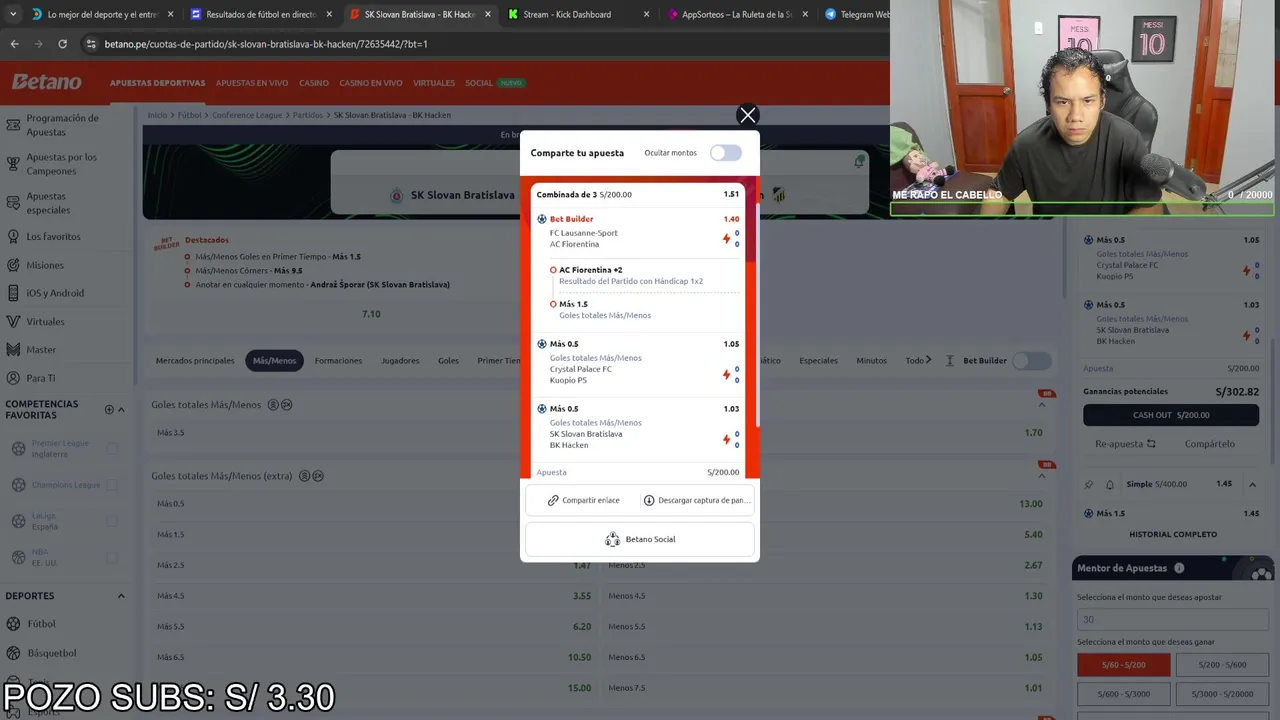
Task: Open Los favoritos sidebar icon
Action: (x=13, y=237)
